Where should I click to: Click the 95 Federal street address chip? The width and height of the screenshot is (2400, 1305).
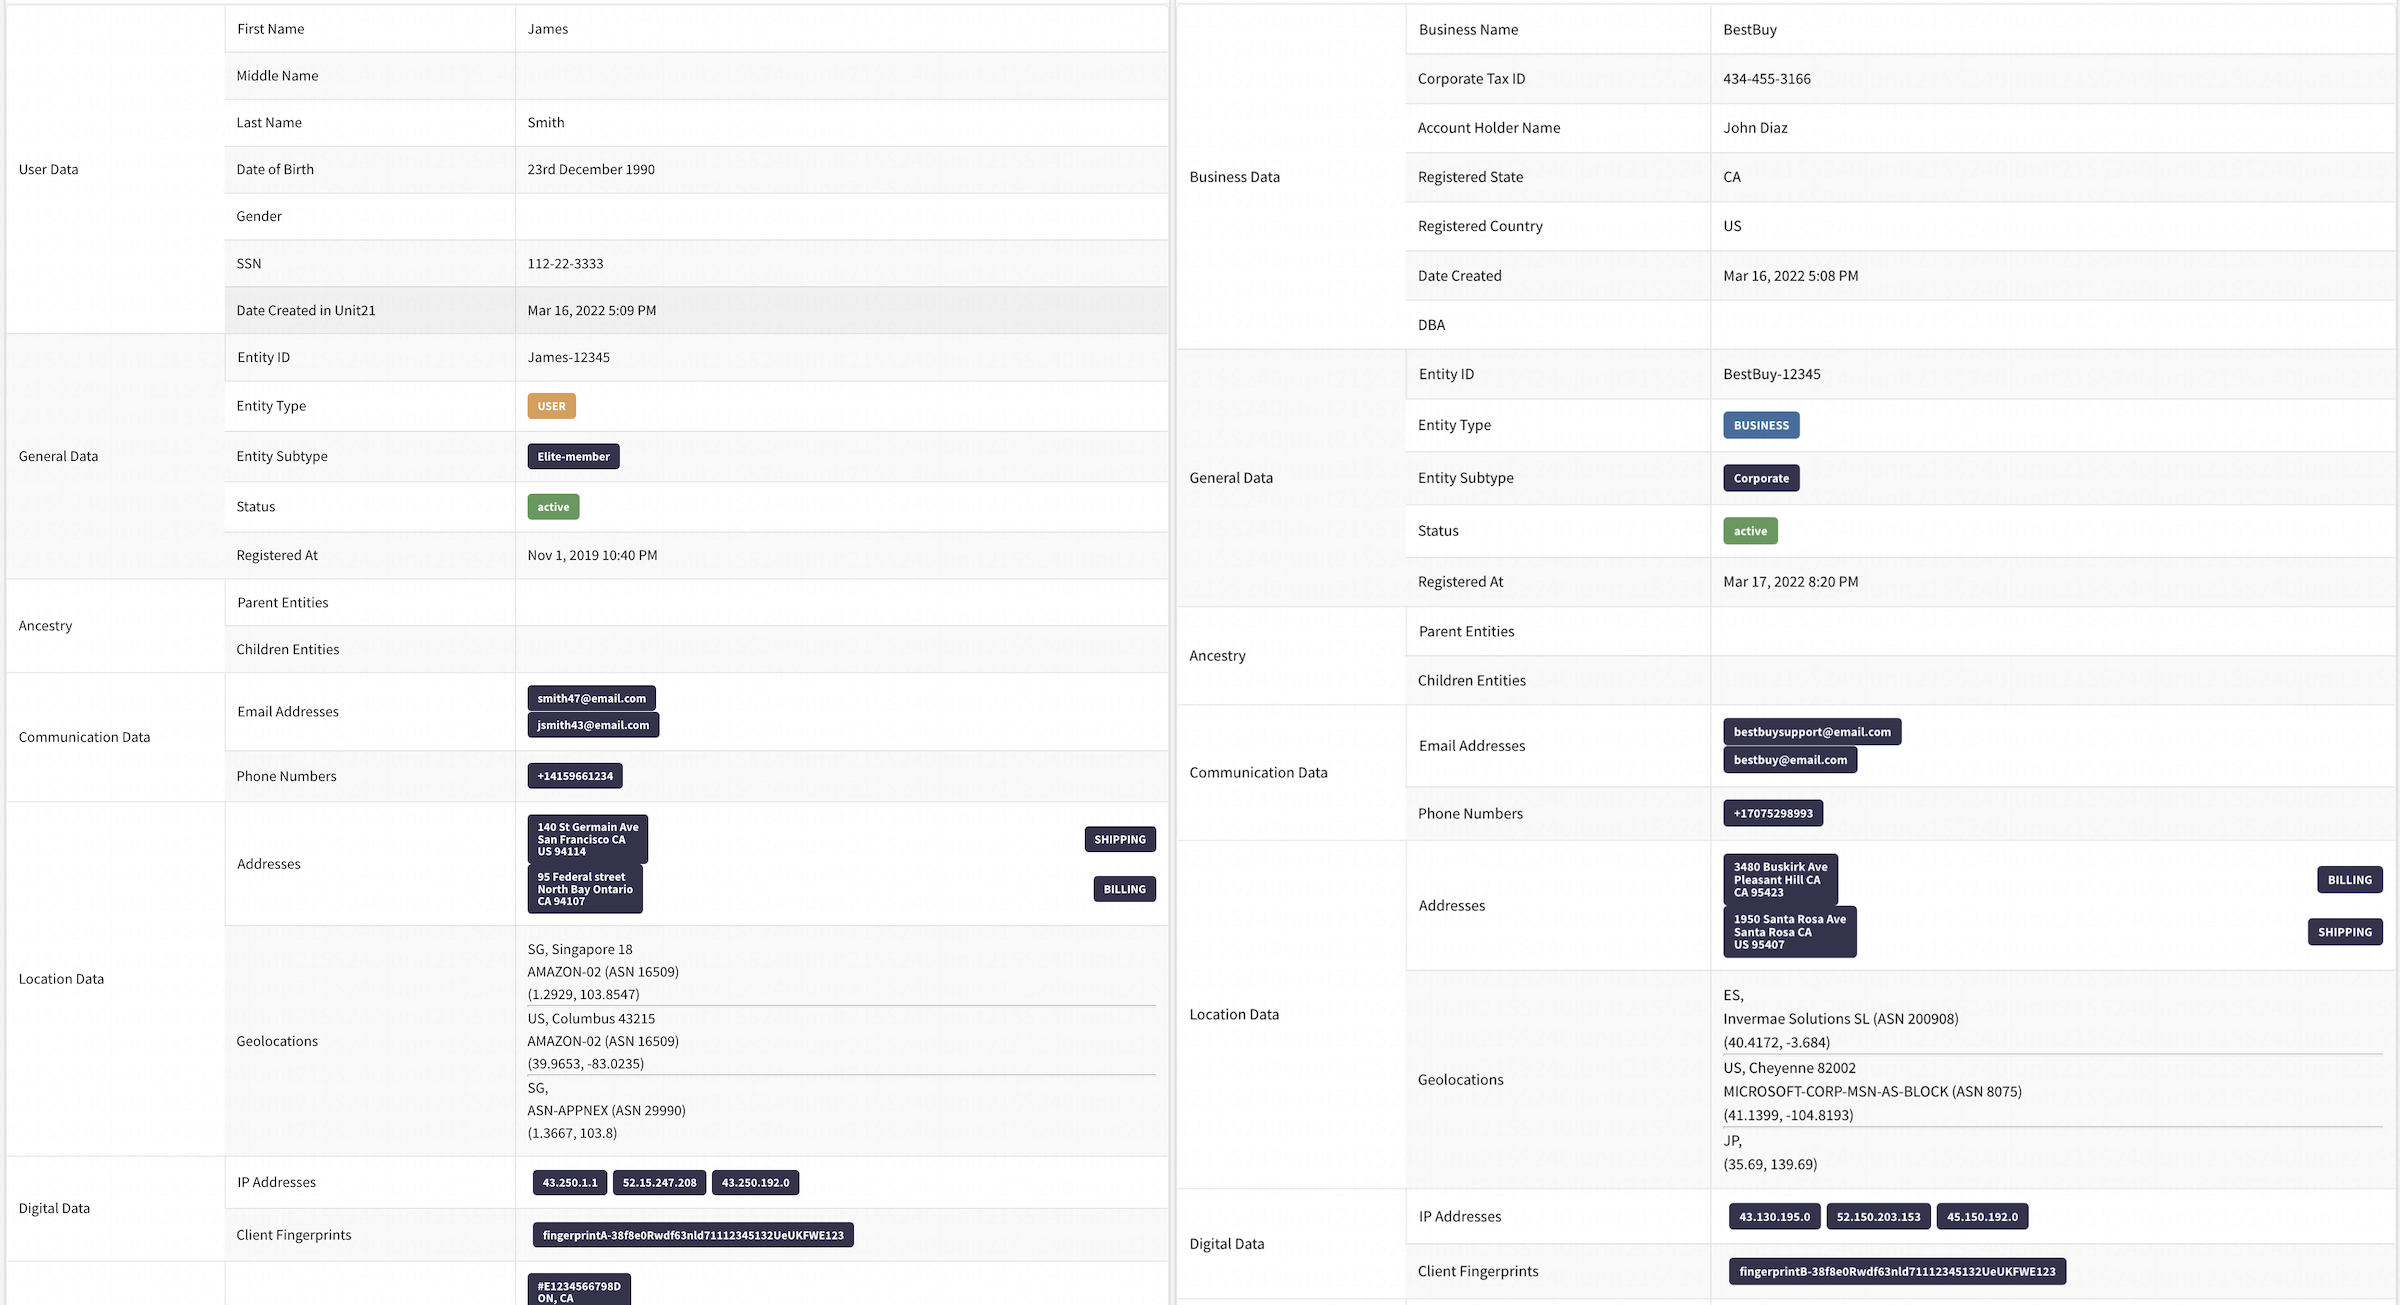click(x=584, y=889)
